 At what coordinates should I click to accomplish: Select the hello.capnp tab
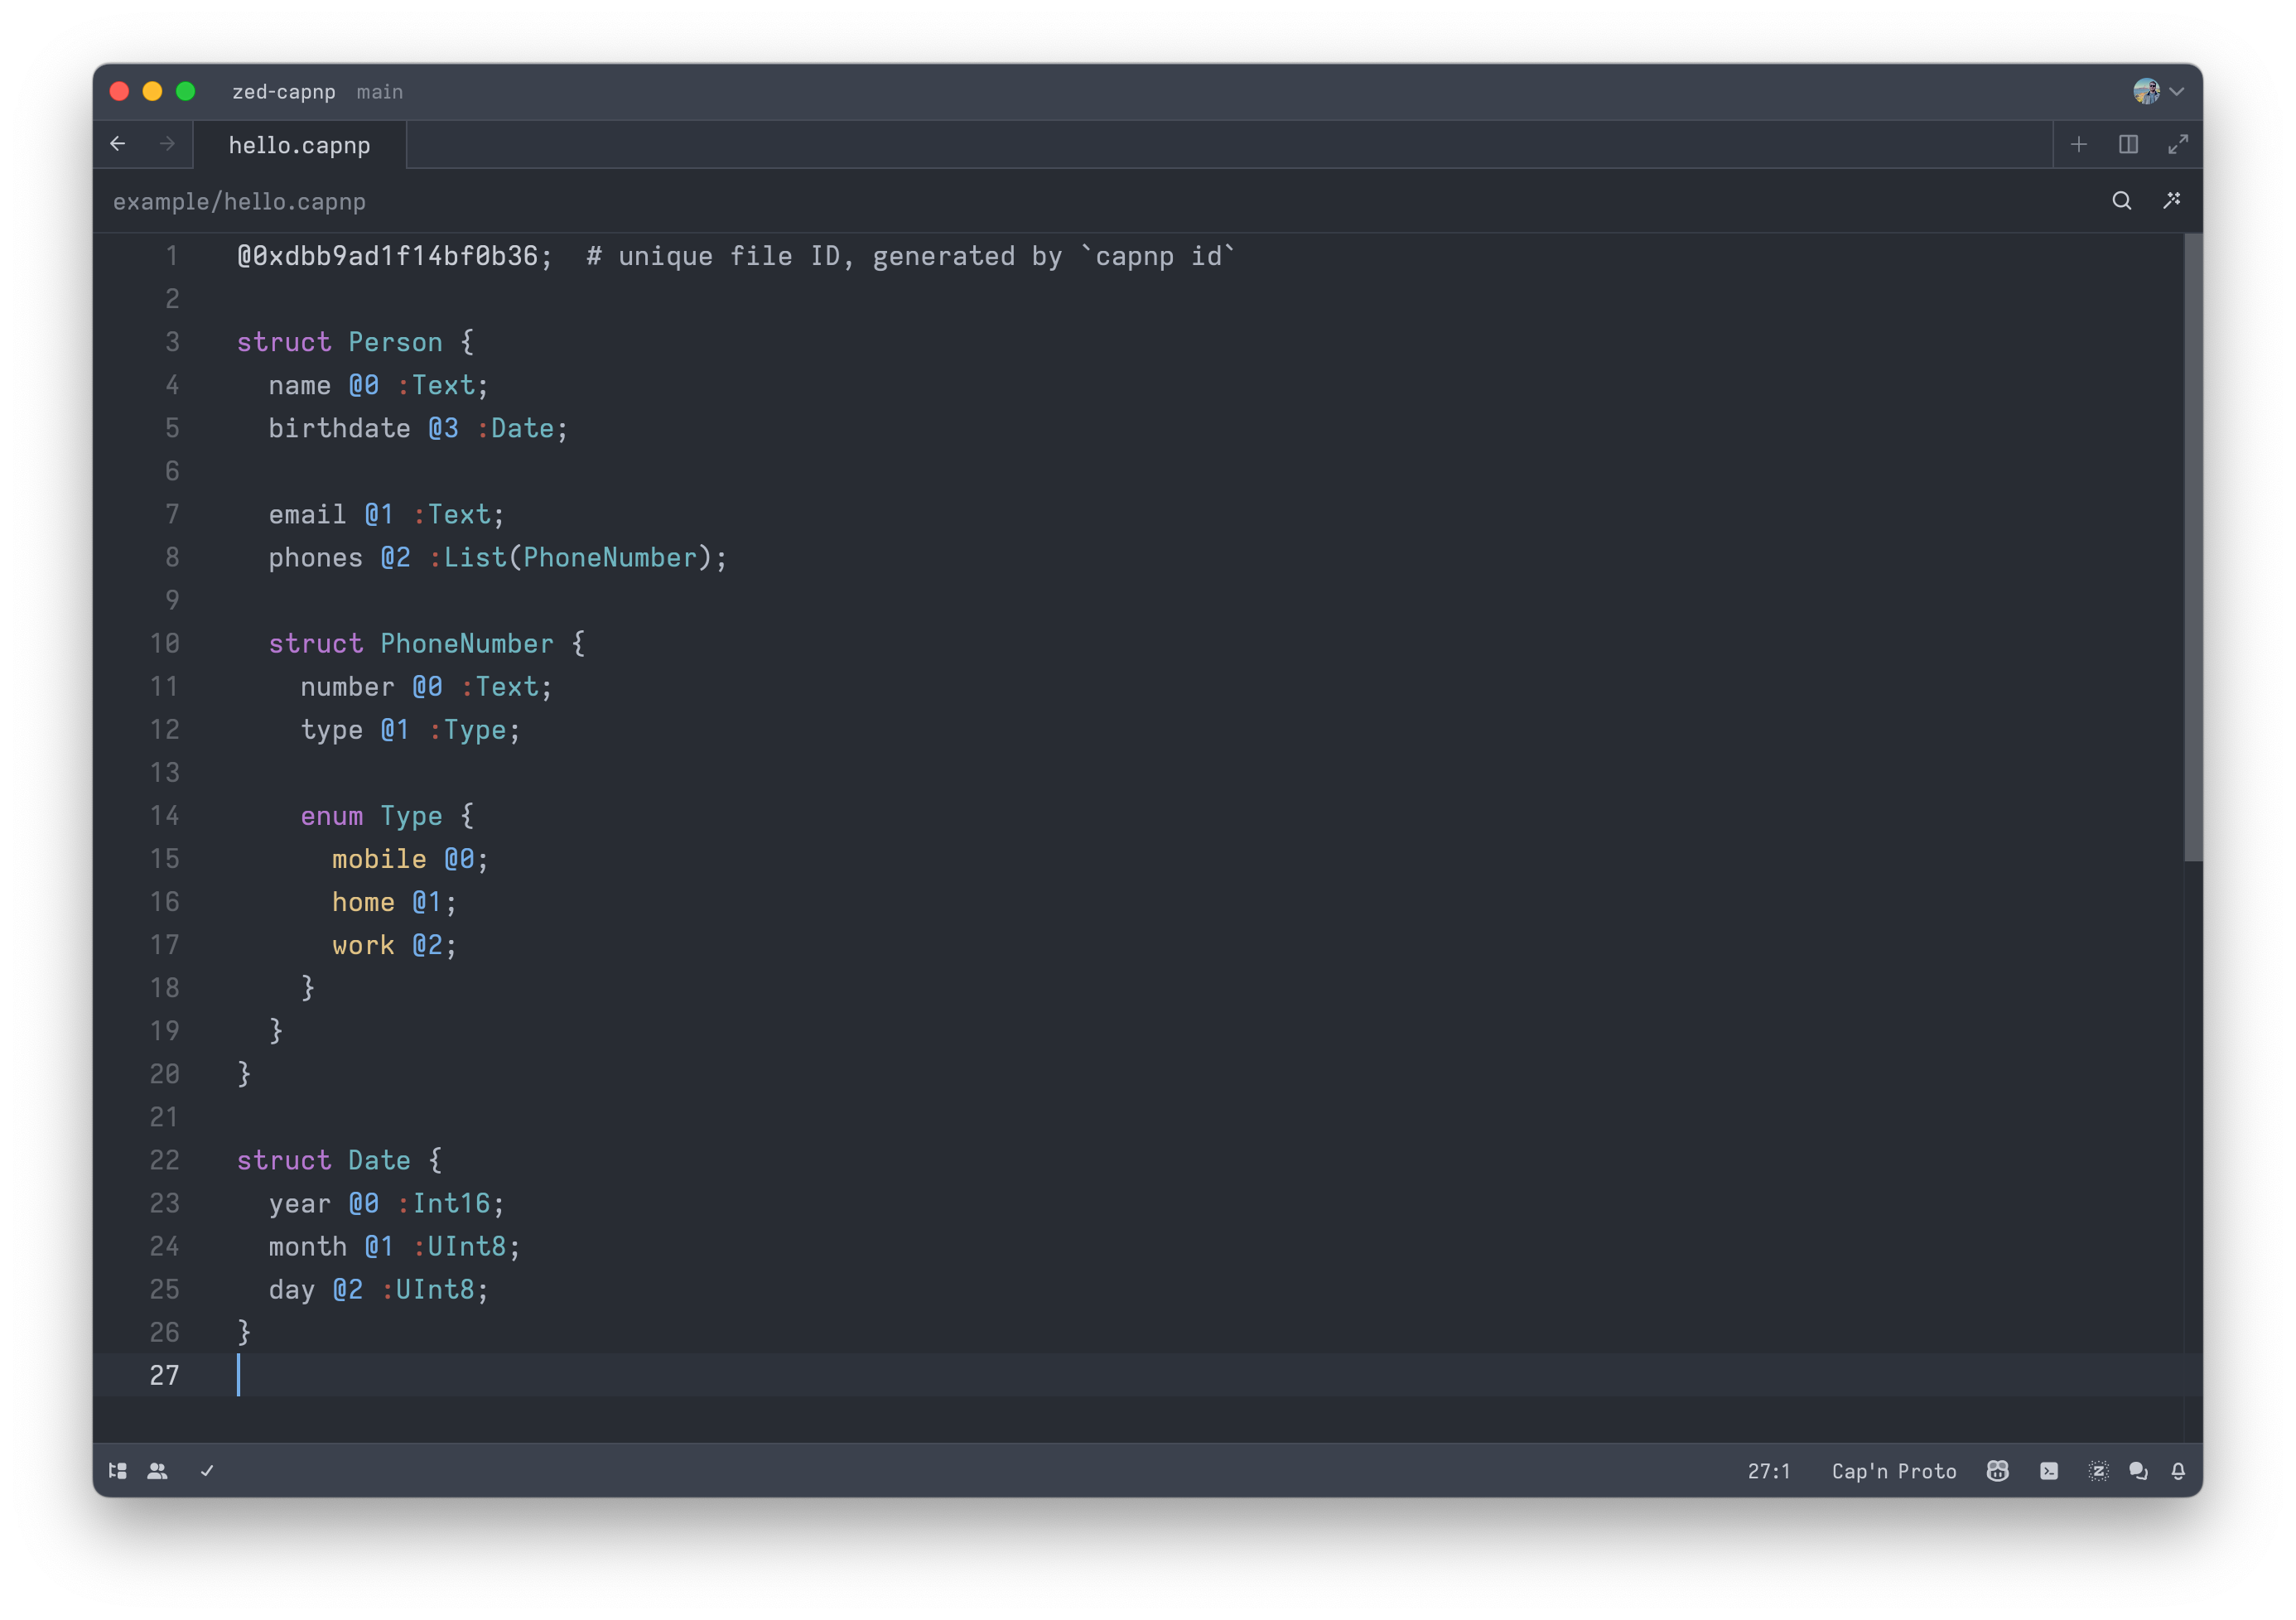299,145
